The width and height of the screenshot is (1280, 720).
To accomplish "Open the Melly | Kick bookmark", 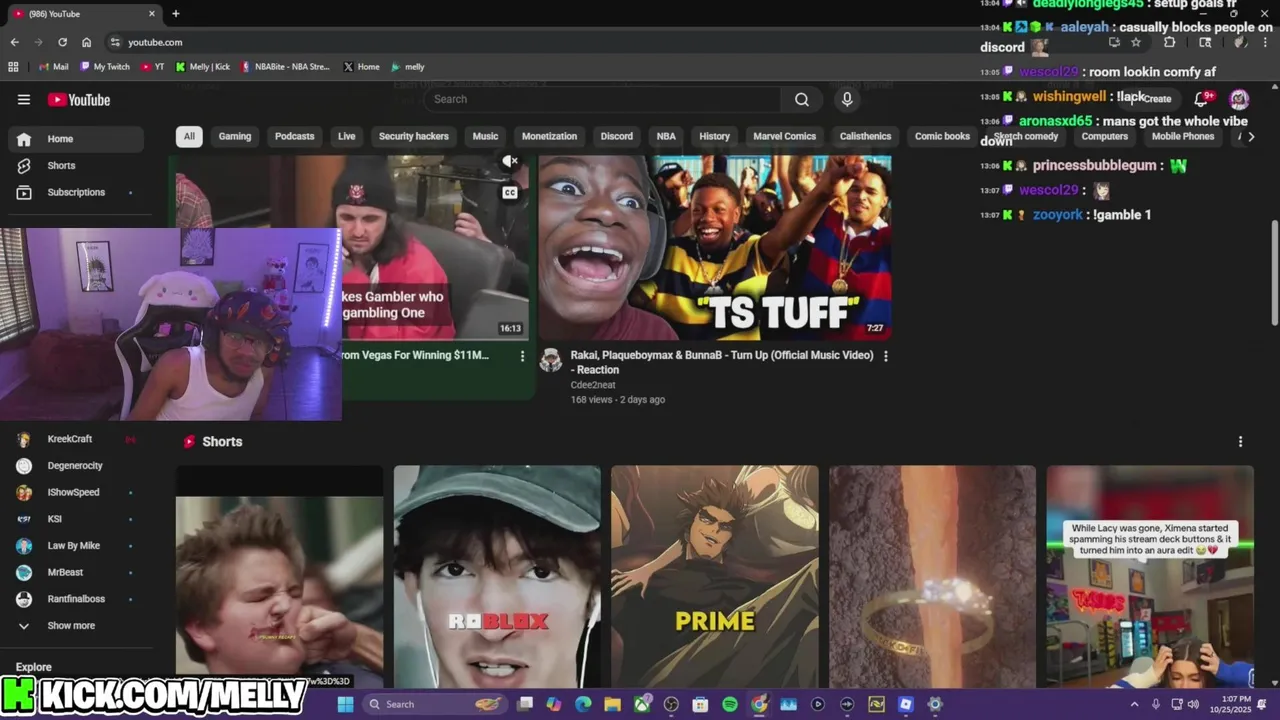I will [x=202, y=67].
